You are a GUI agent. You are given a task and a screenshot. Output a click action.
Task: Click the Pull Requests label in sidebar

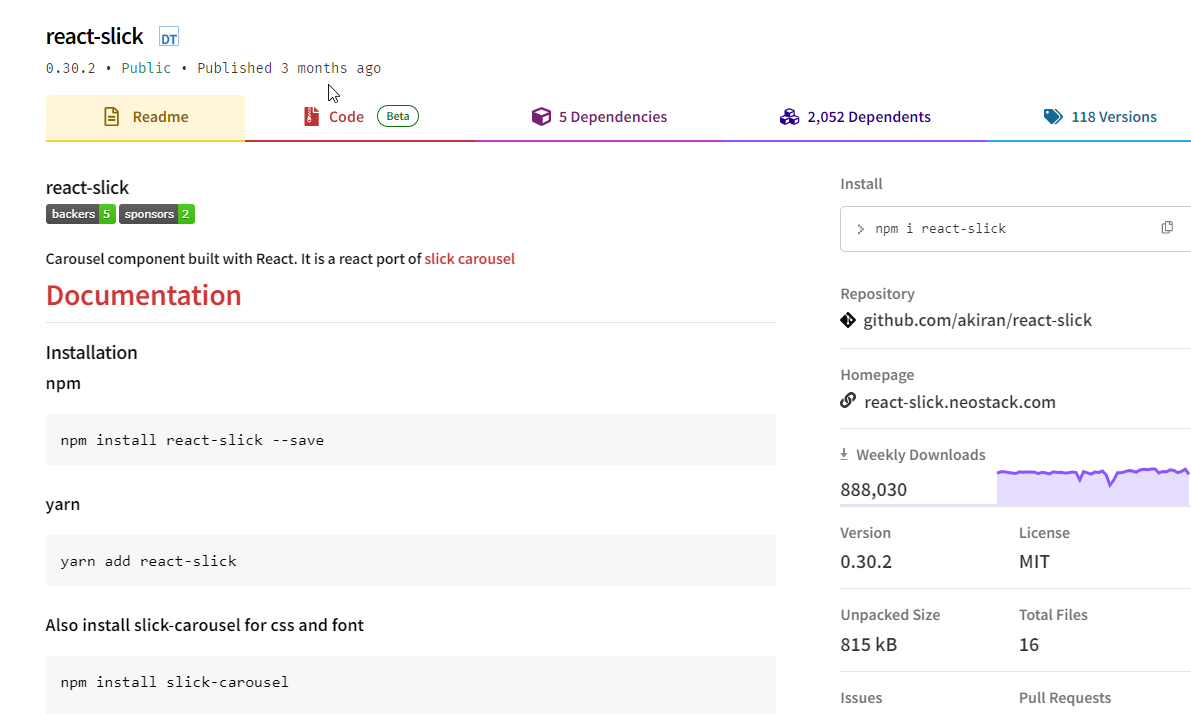coord(1065,698)
